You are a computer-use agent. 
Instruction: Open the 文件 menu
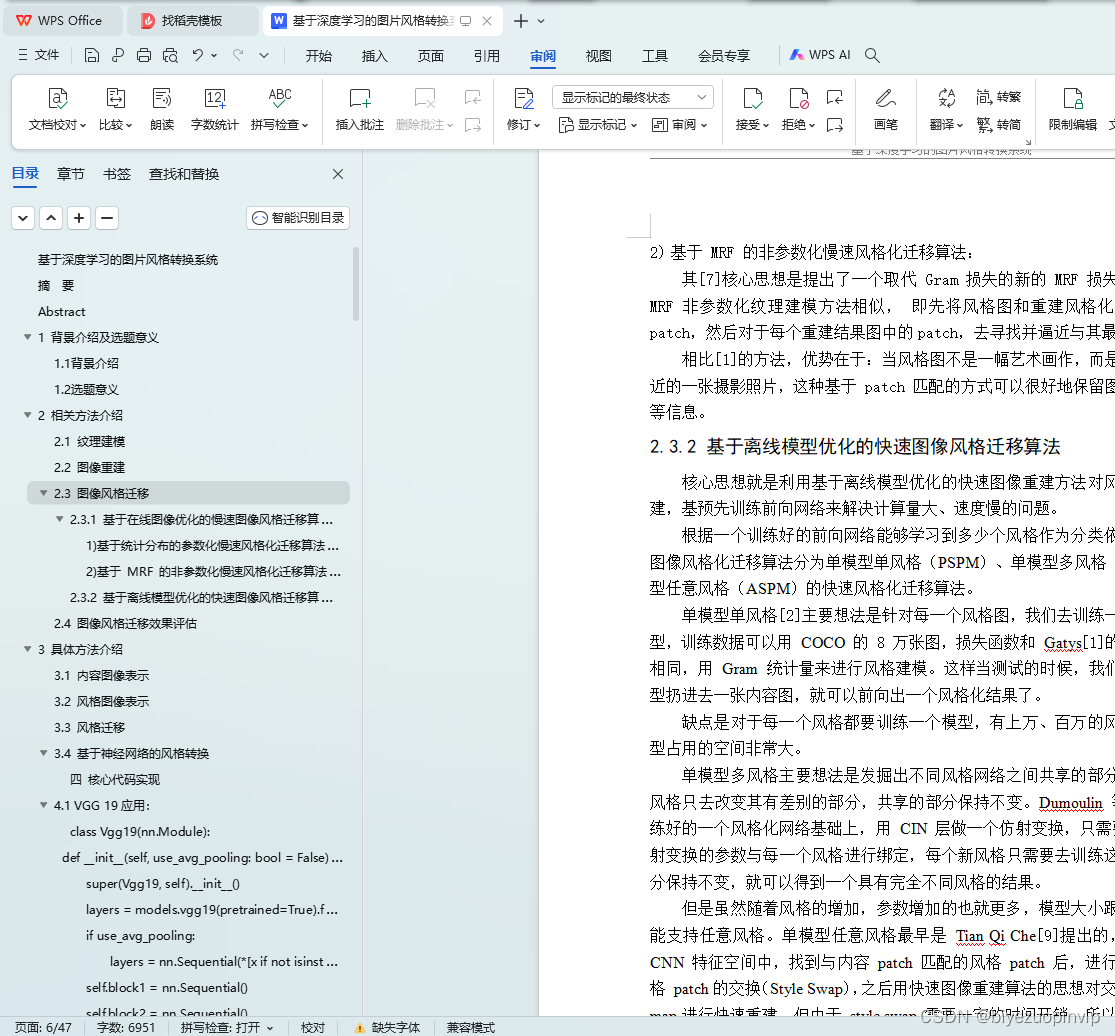pos(38,55)
